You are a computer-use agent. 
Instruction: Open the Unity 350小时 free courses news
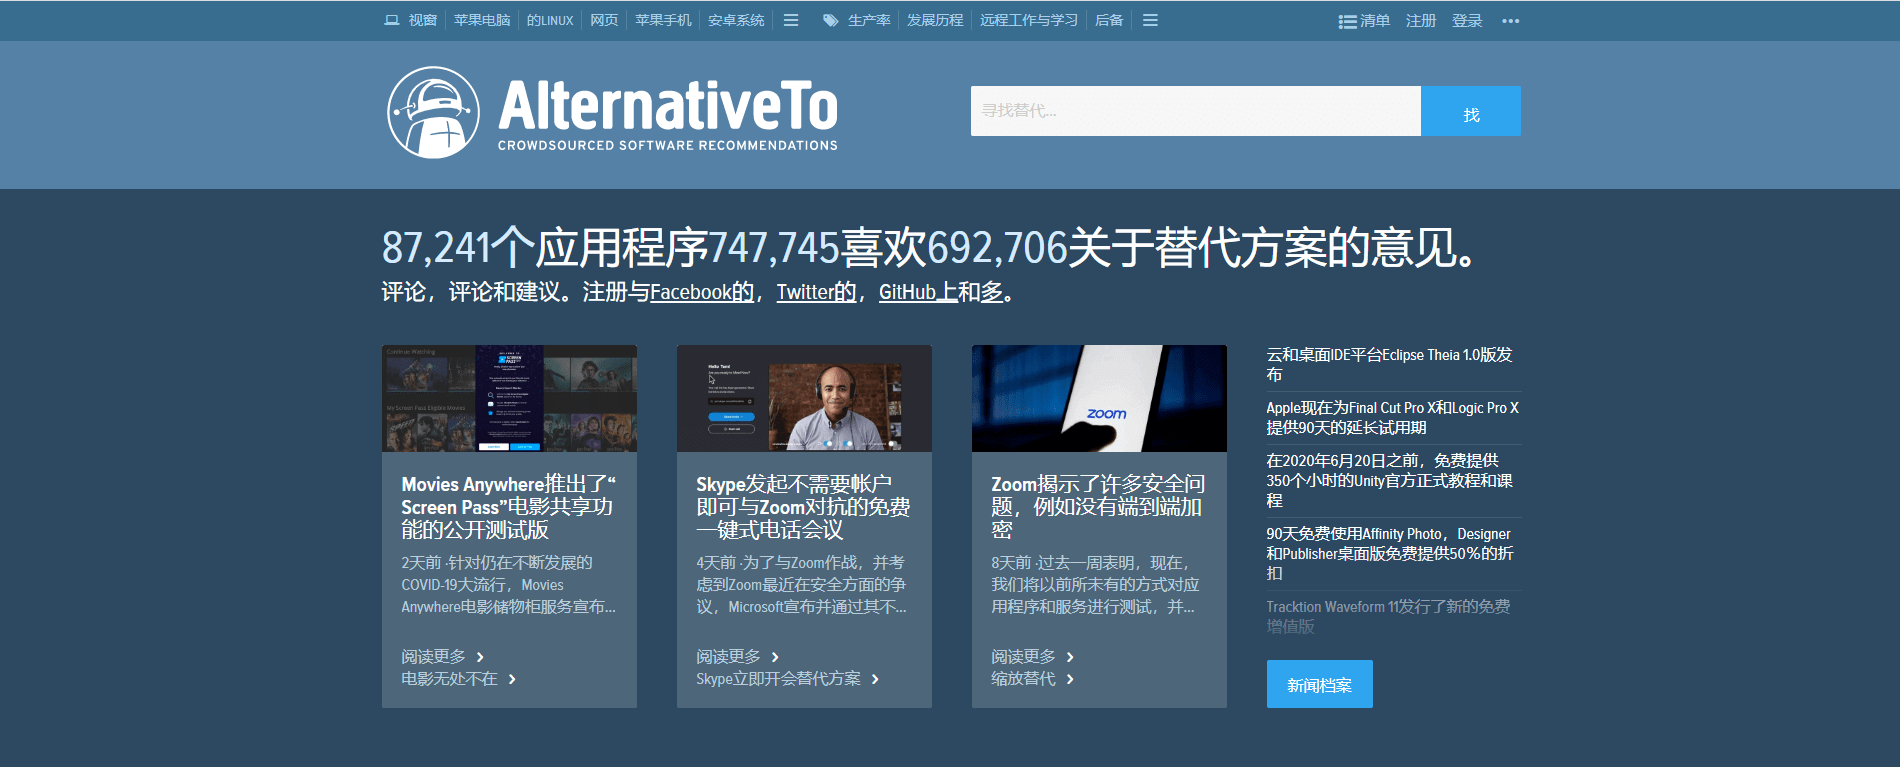1390,481
